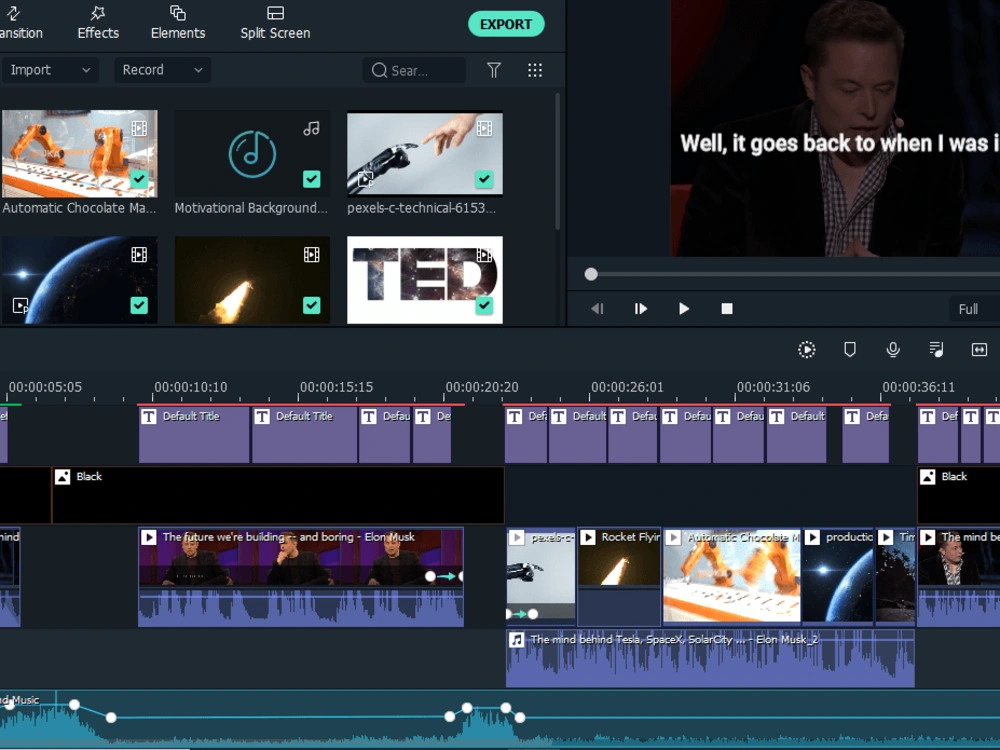Click the T icon on first Default Title

tap(149, 417)
